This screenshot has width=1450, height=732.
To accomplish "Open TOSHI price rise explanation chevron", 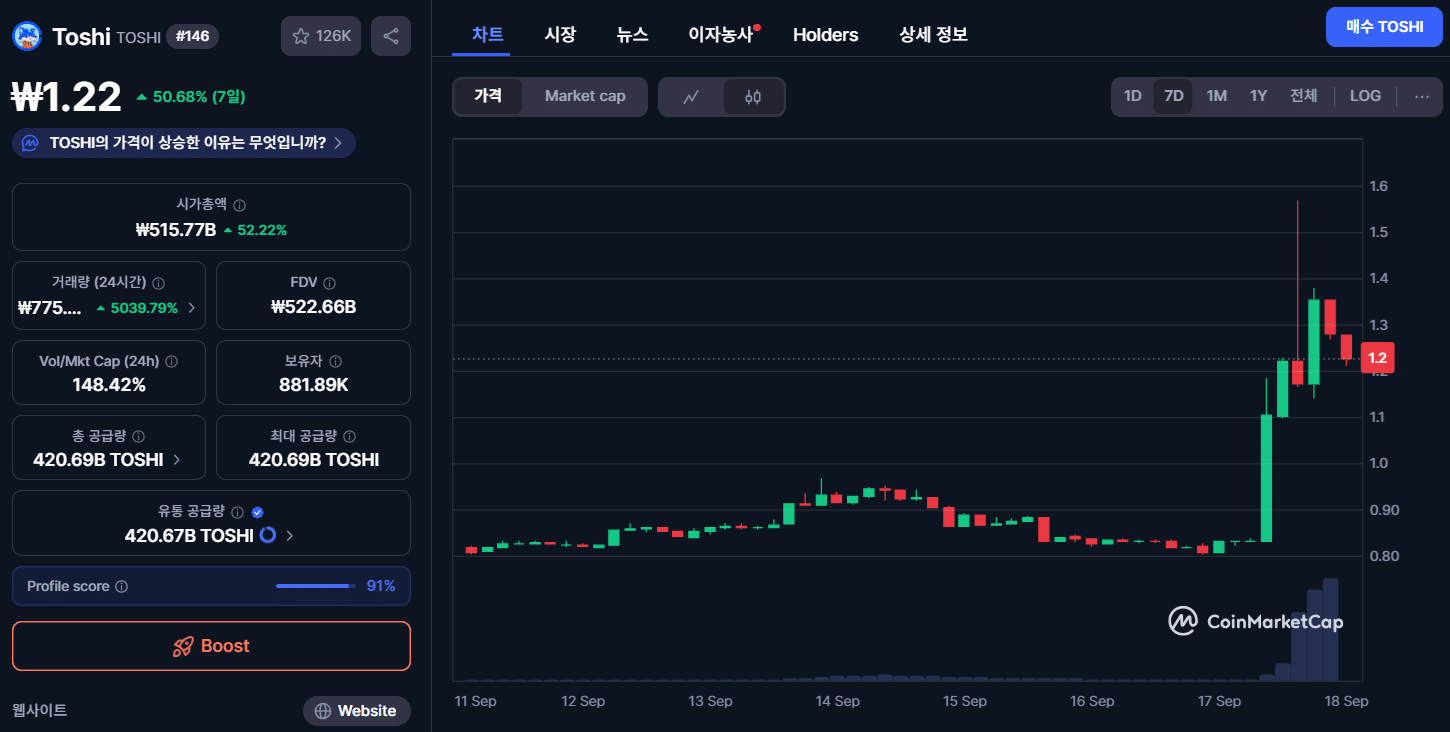I will [338, 143].
